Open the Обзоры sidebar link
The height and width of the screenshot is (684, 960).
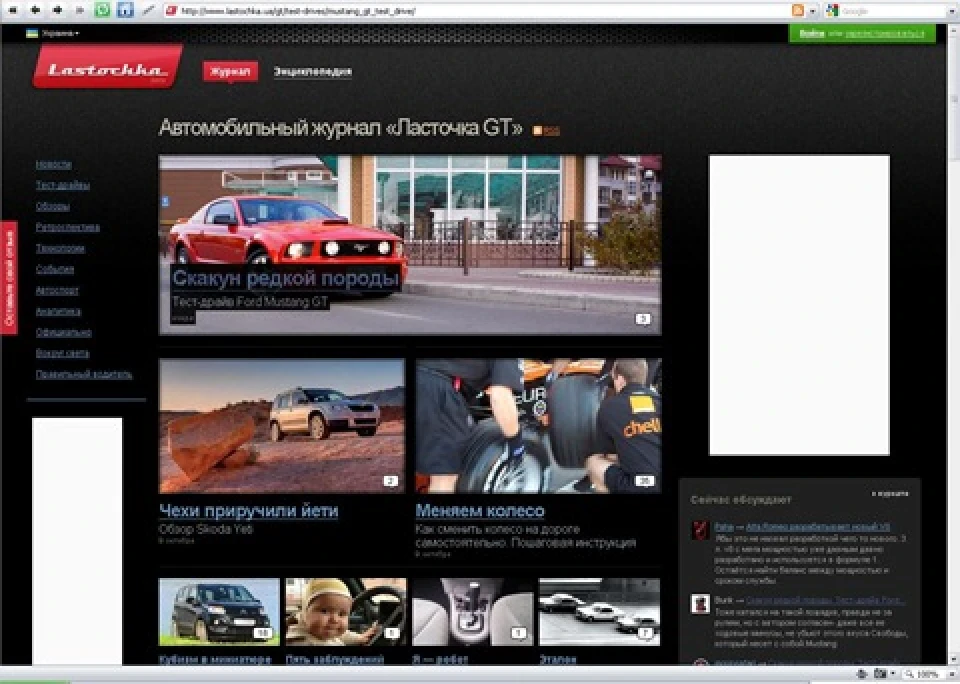pyautogui.click(x=53, y=206)
